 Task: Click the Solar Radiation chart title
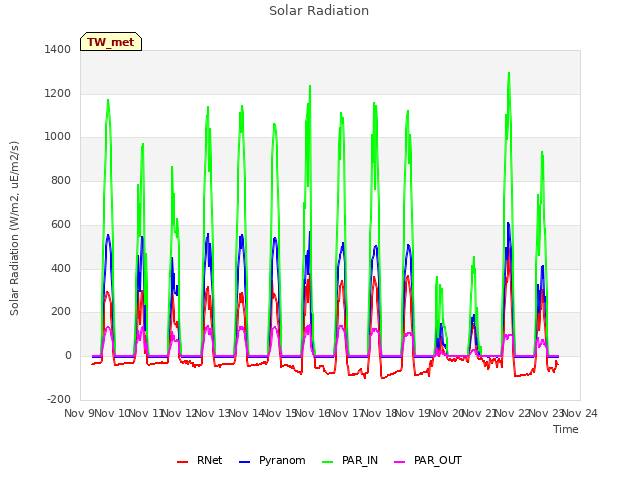tap(319, 11)
